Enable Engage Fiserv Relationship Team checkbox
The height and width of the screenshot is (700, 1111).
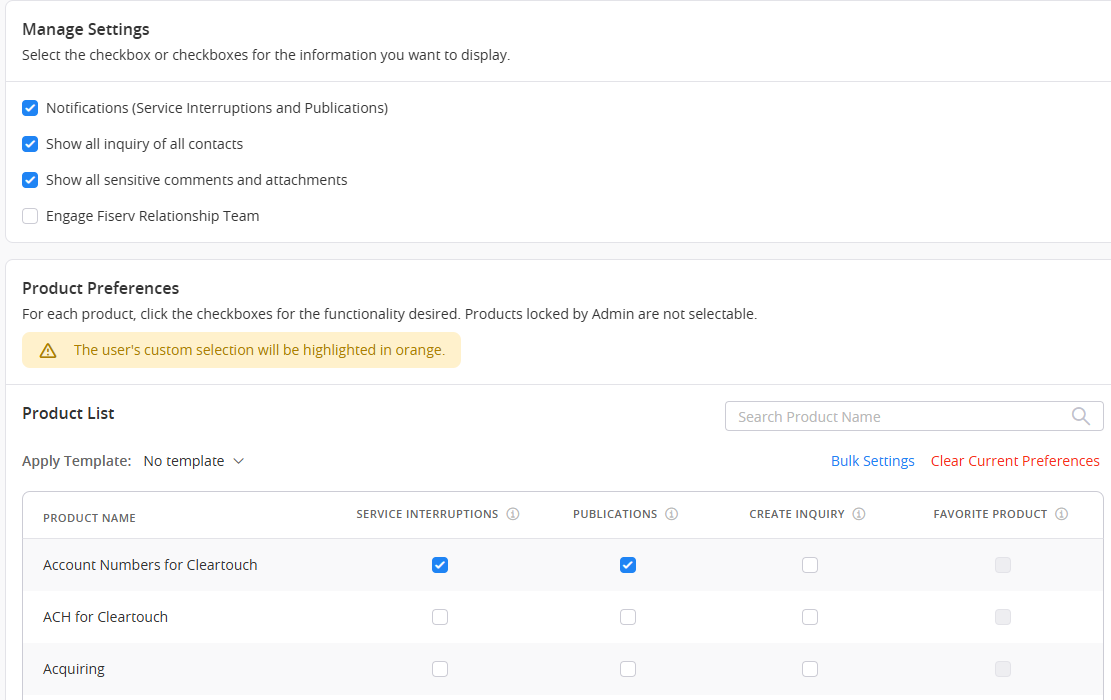(30, 216)
